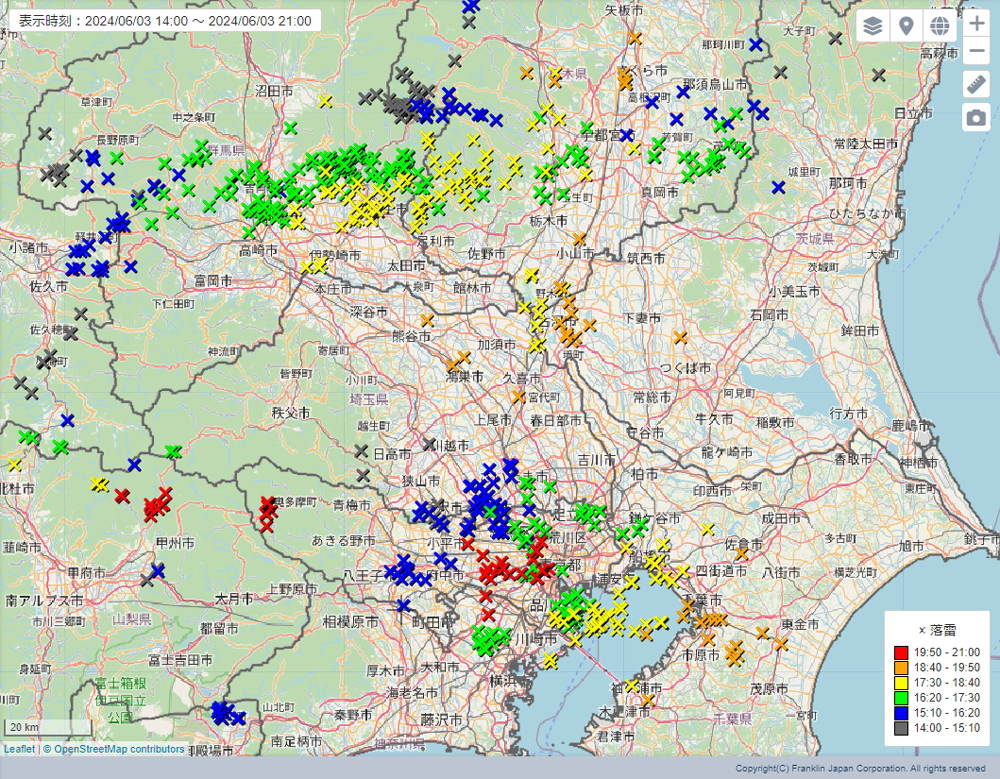
Task: Open the OpenStreetMap contributors link
Action: 119,749
